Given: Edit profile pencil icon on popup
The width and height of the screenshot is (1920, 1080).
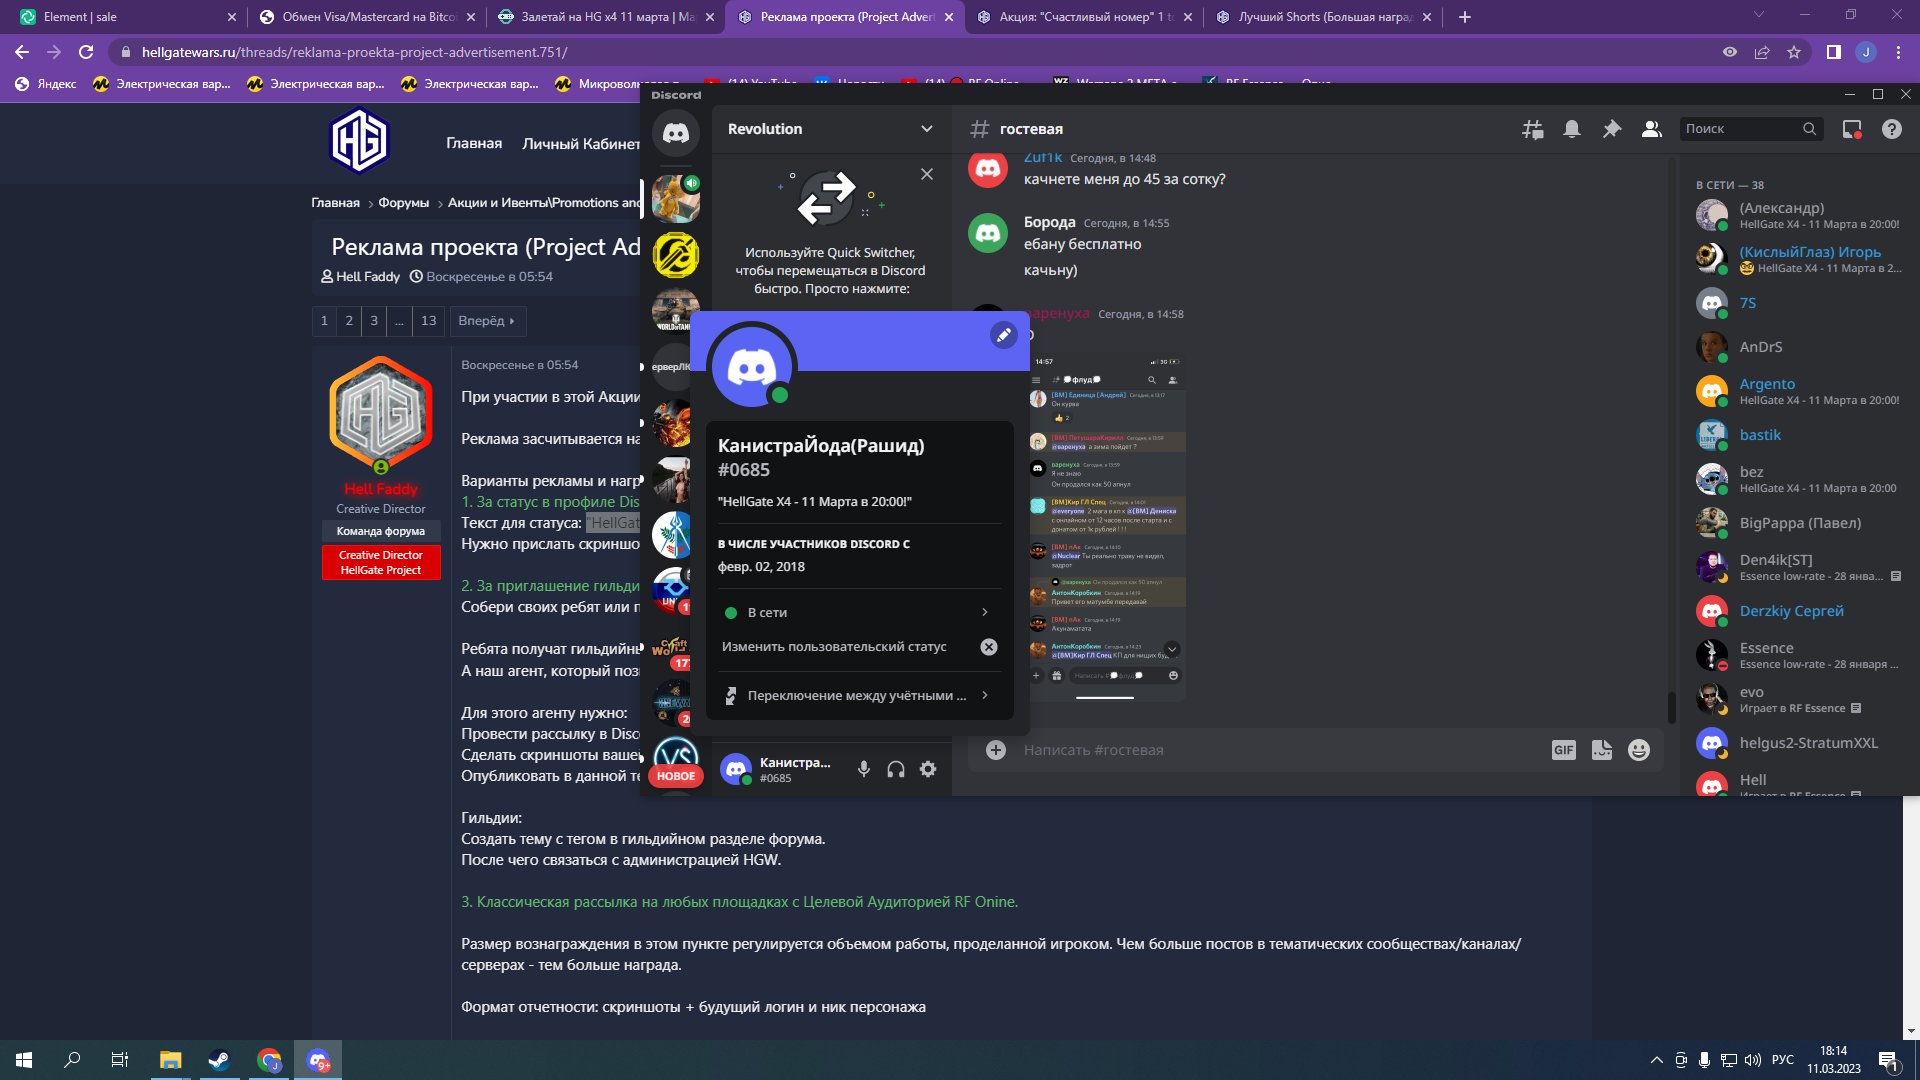Looking at the screenshot, I should point(1004,335).
